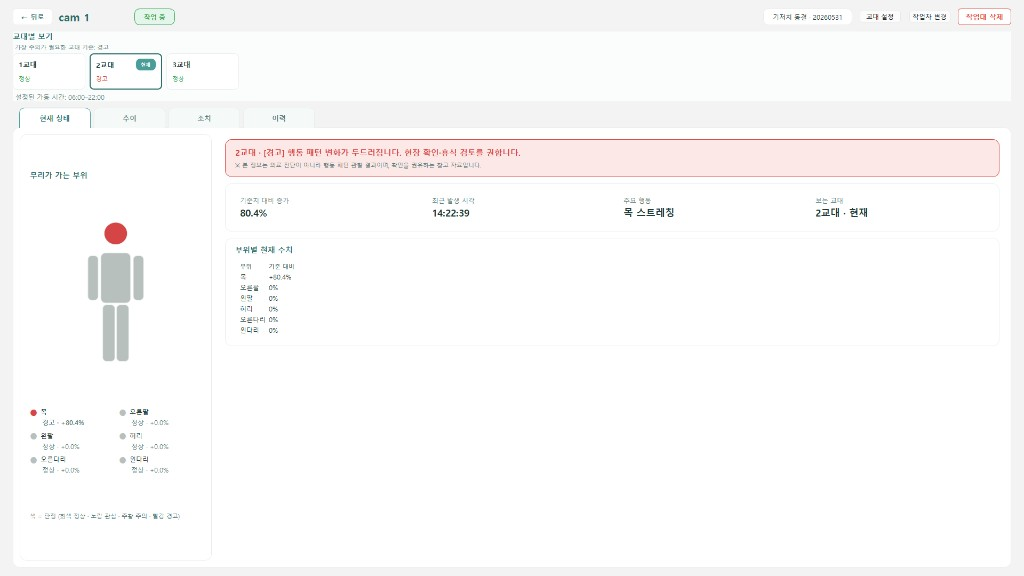
Task: Switch to the 현재 상태 tab
Action: 55,118
